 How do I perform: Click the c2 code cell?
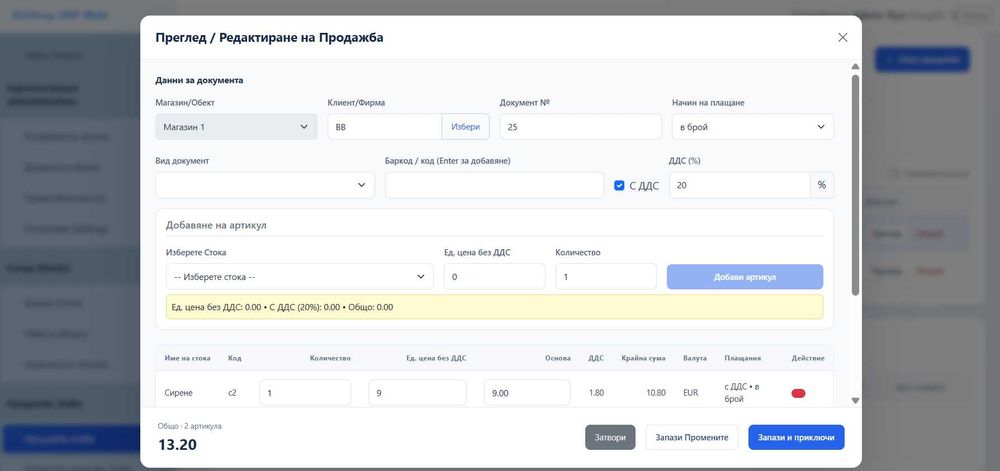(x=232, y=393)
